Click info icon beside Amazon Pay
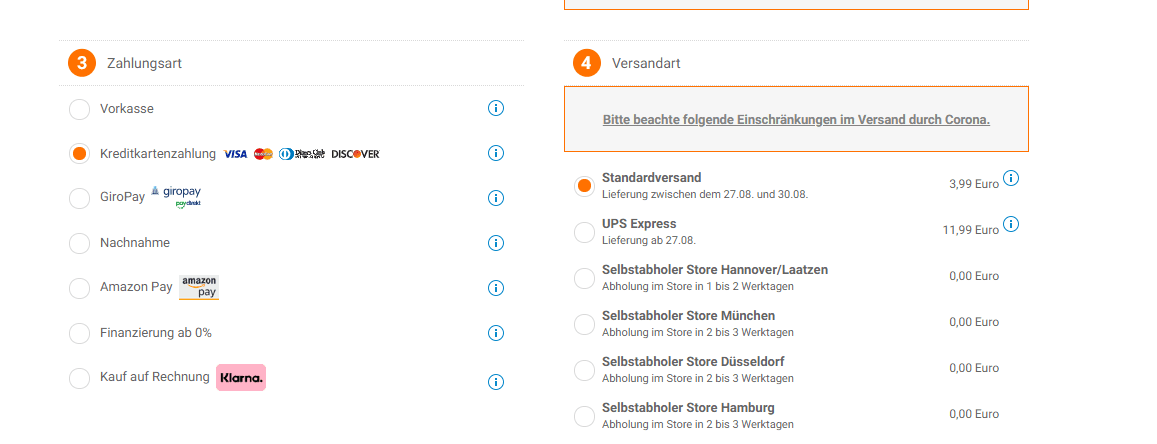This screenshot has height=444, width=1157. coord(496,288)
